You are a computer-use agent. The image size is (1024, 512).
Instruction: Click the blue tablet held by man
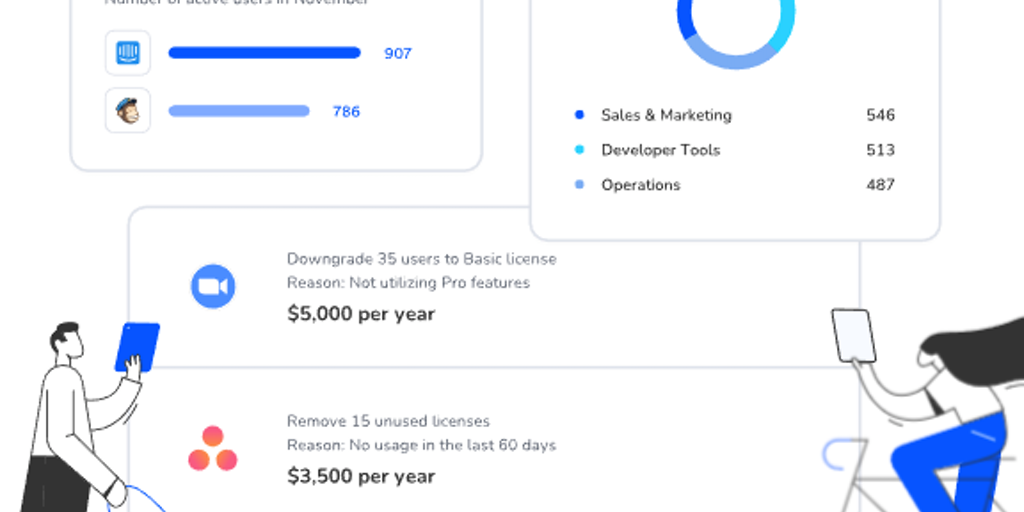[138, 347]
